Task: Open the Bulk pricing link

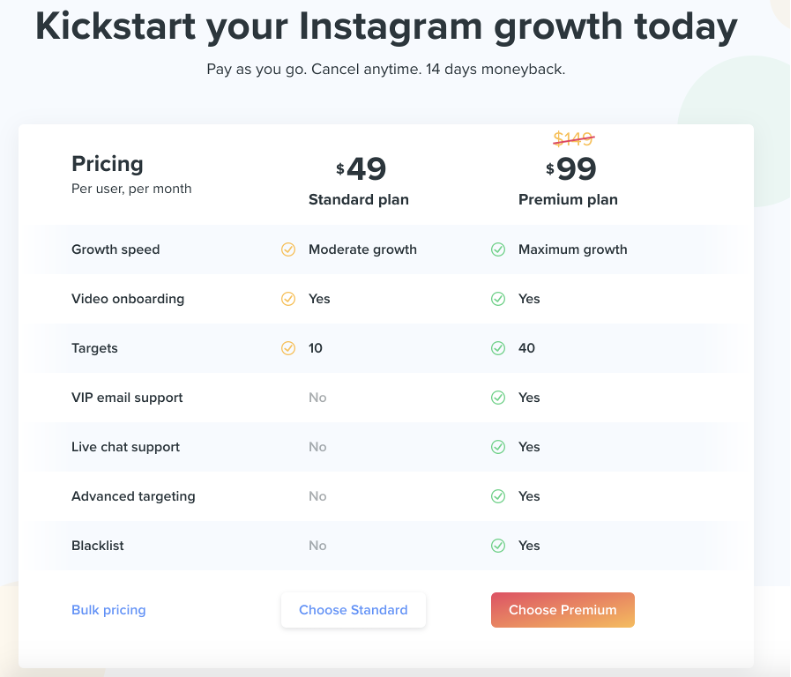Action: [108, 610]
